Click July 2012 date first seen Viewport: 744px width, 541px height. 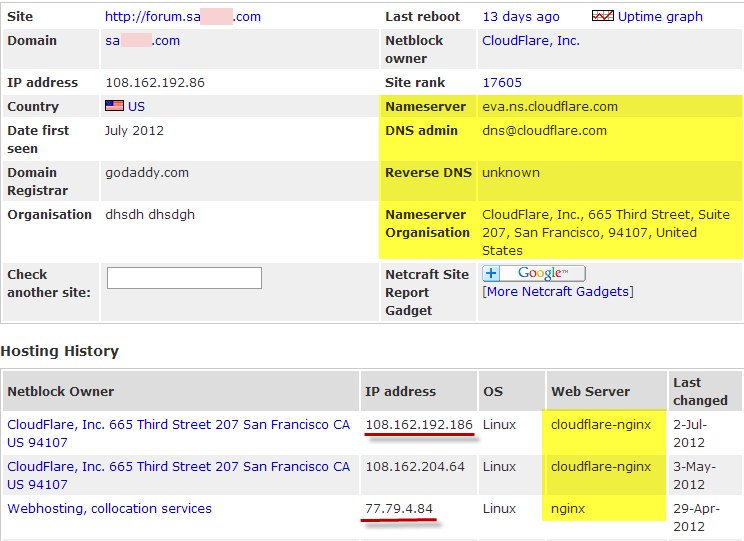134,131
